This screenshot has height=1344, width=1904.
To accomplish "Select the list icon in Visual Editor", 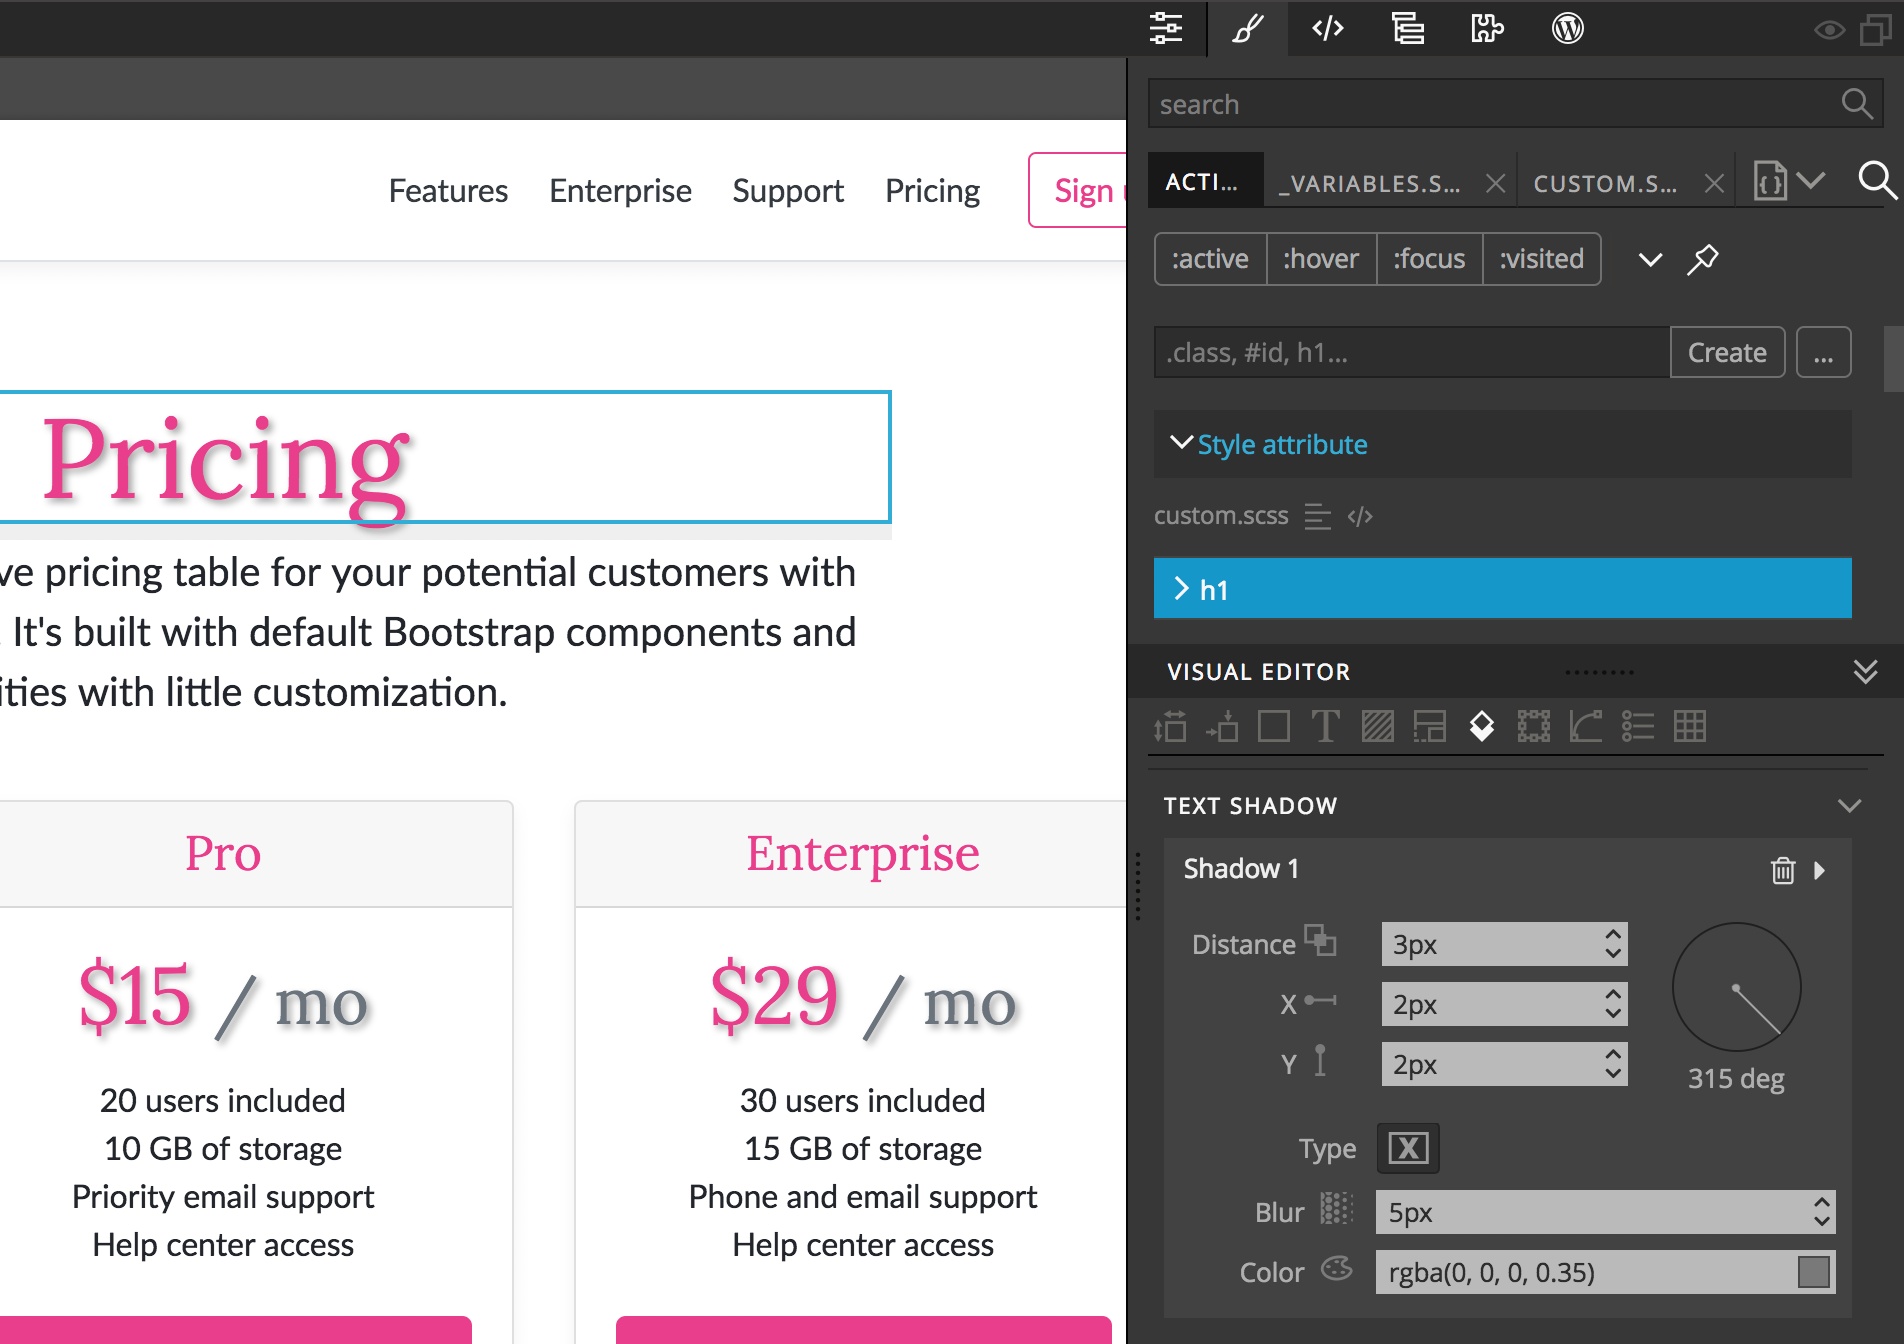I will point(1637,726).
